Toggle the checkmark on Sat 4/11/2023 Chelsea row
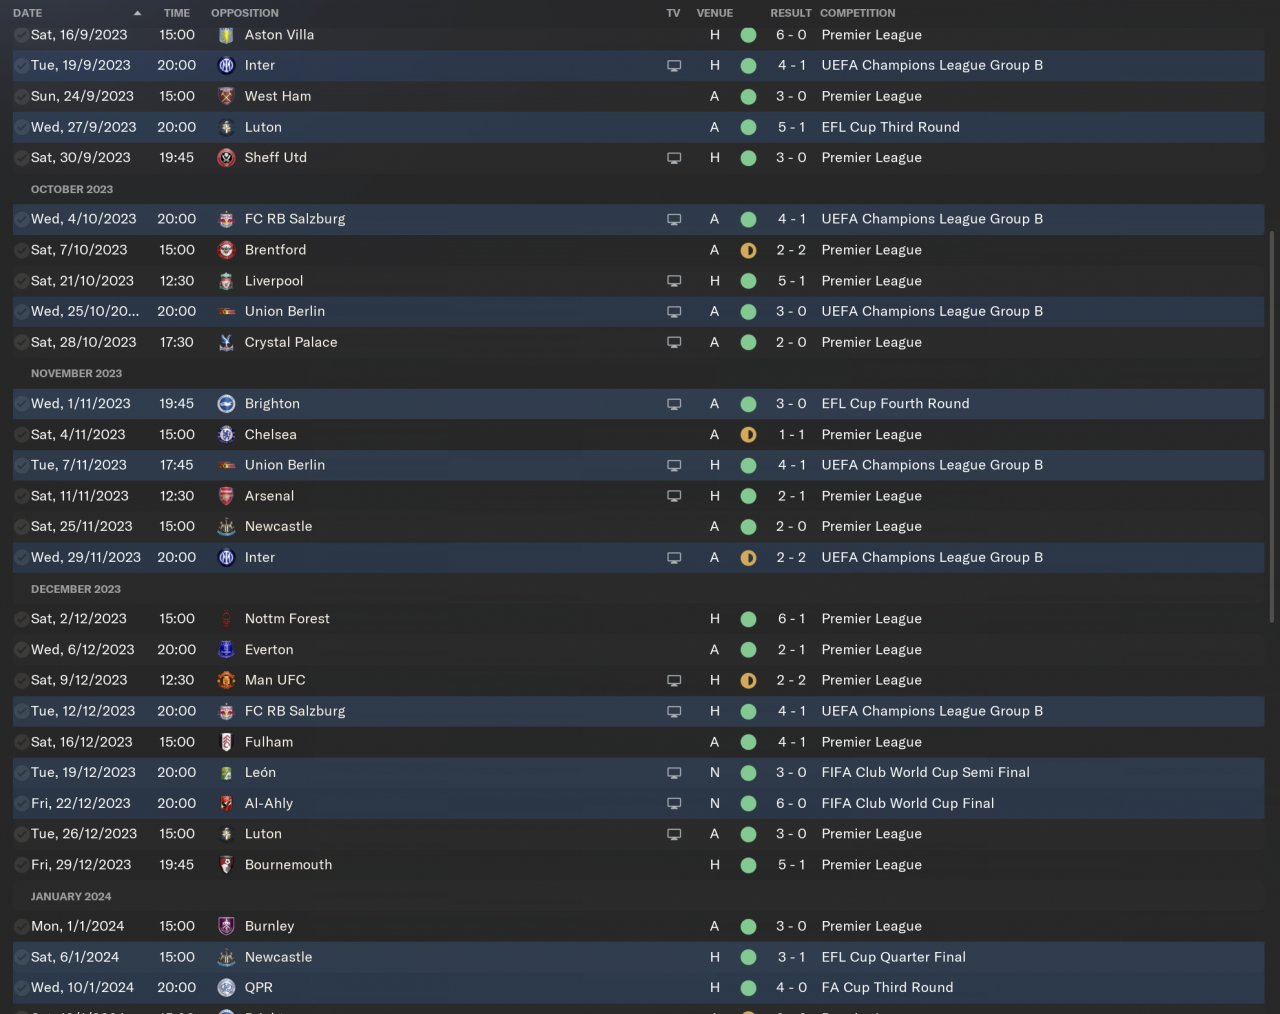Image resolution: width=1280 pixels, height=1014 pixels. [21, 435]
